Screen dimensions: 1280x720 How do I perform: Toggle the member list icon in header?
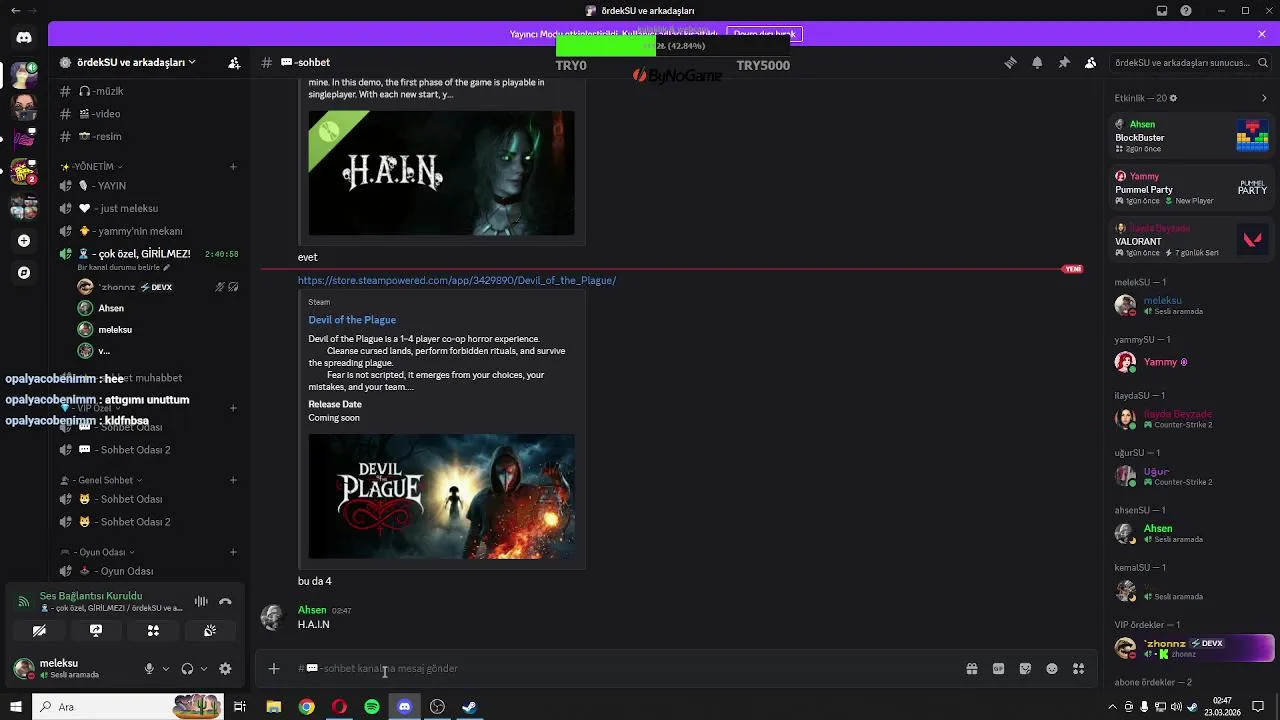pyautogui.click(x=1090, y=62)
